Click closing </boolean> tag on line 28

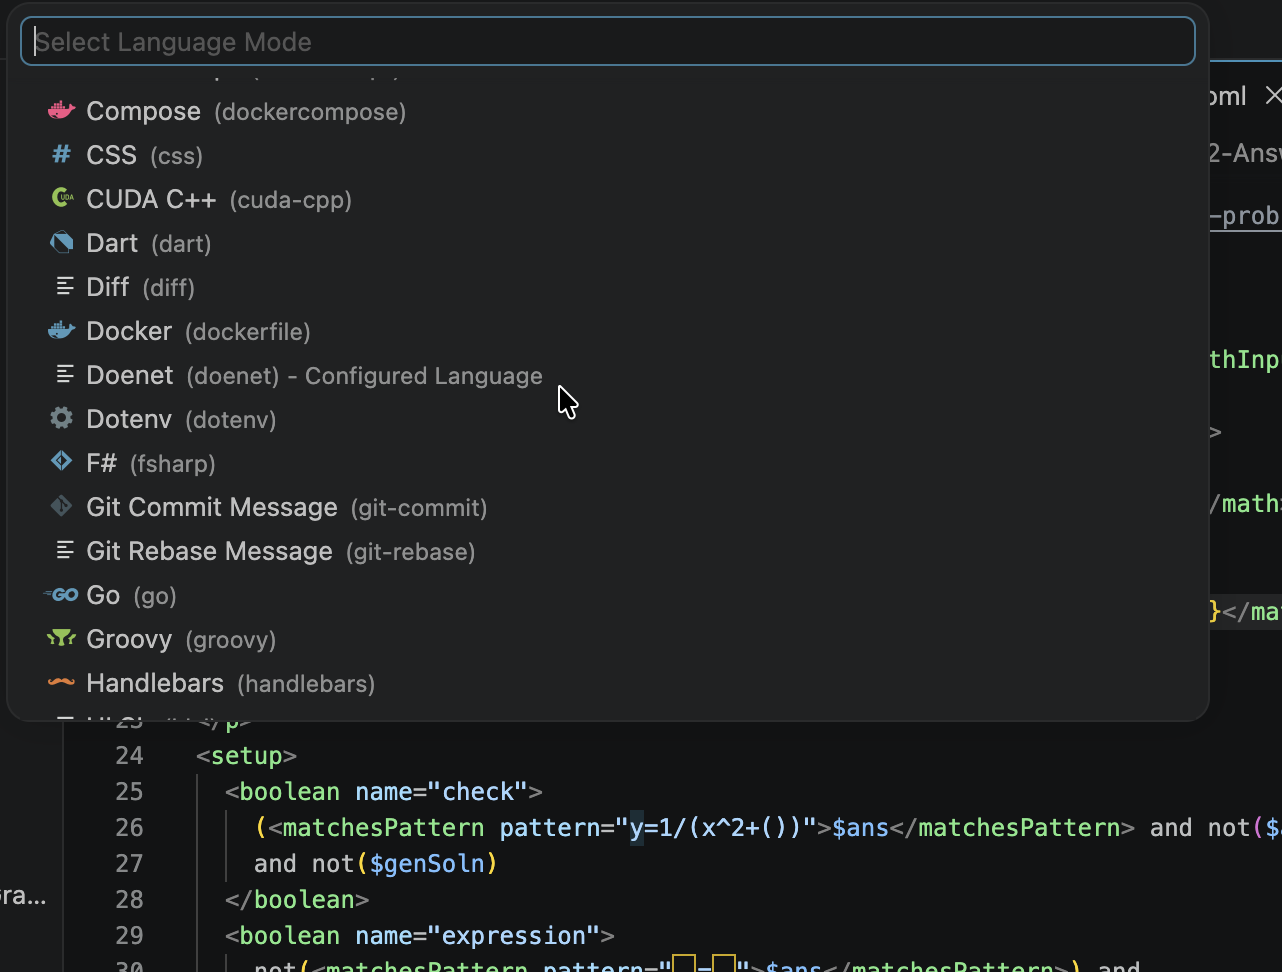(x=297, y=899)
